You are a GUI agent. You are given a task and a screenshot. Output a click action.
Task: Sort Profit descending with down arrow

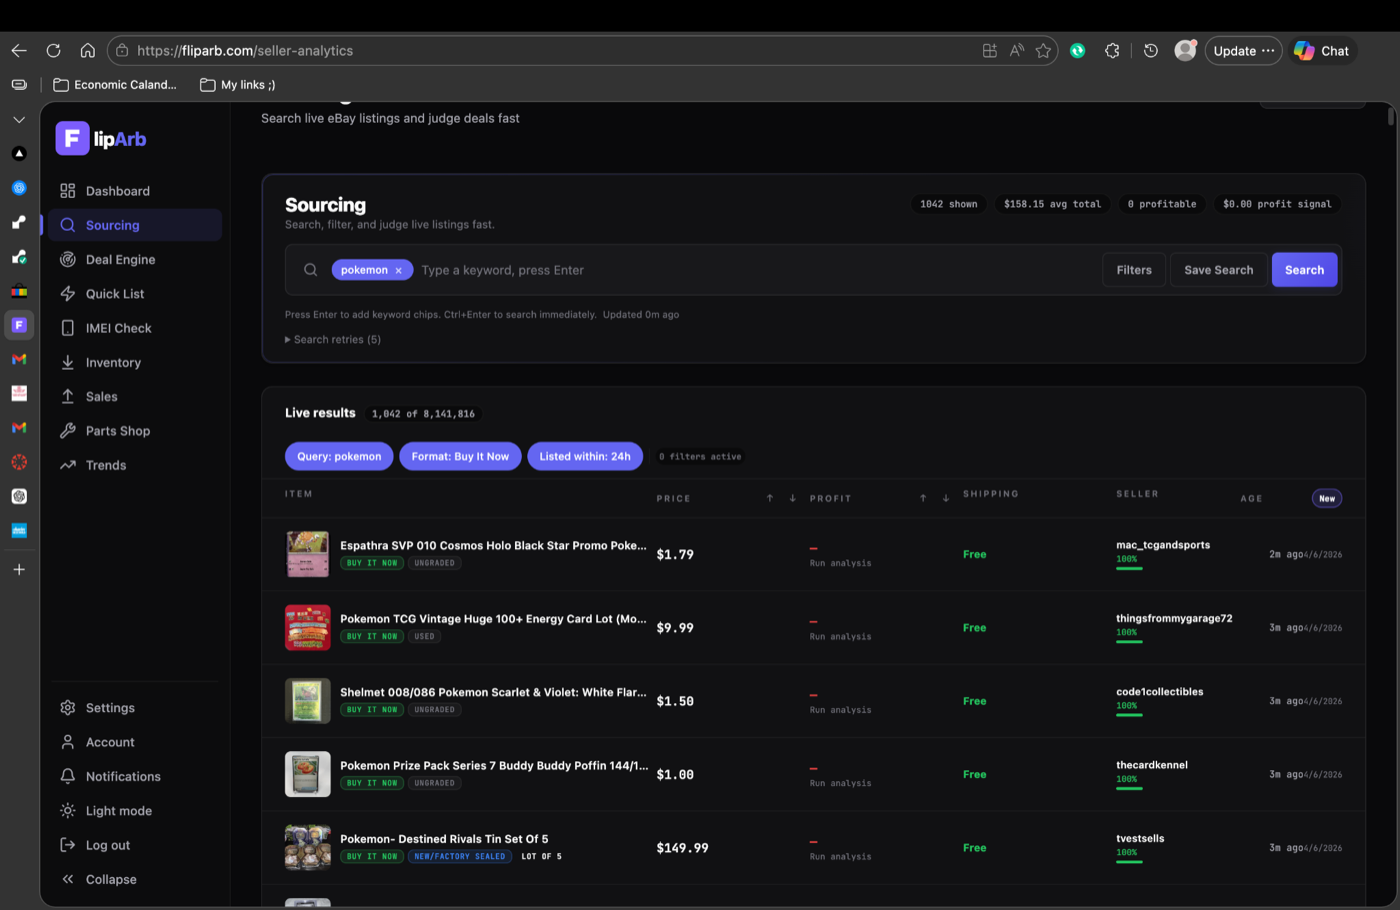(945, 498)
